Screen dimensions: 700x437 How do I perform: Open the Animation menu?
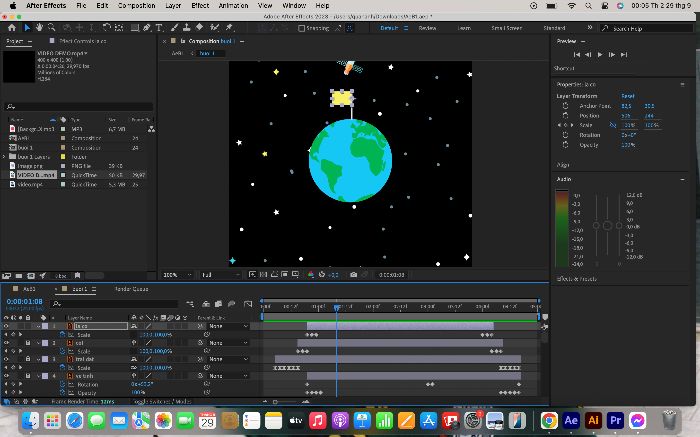point(233,5)
